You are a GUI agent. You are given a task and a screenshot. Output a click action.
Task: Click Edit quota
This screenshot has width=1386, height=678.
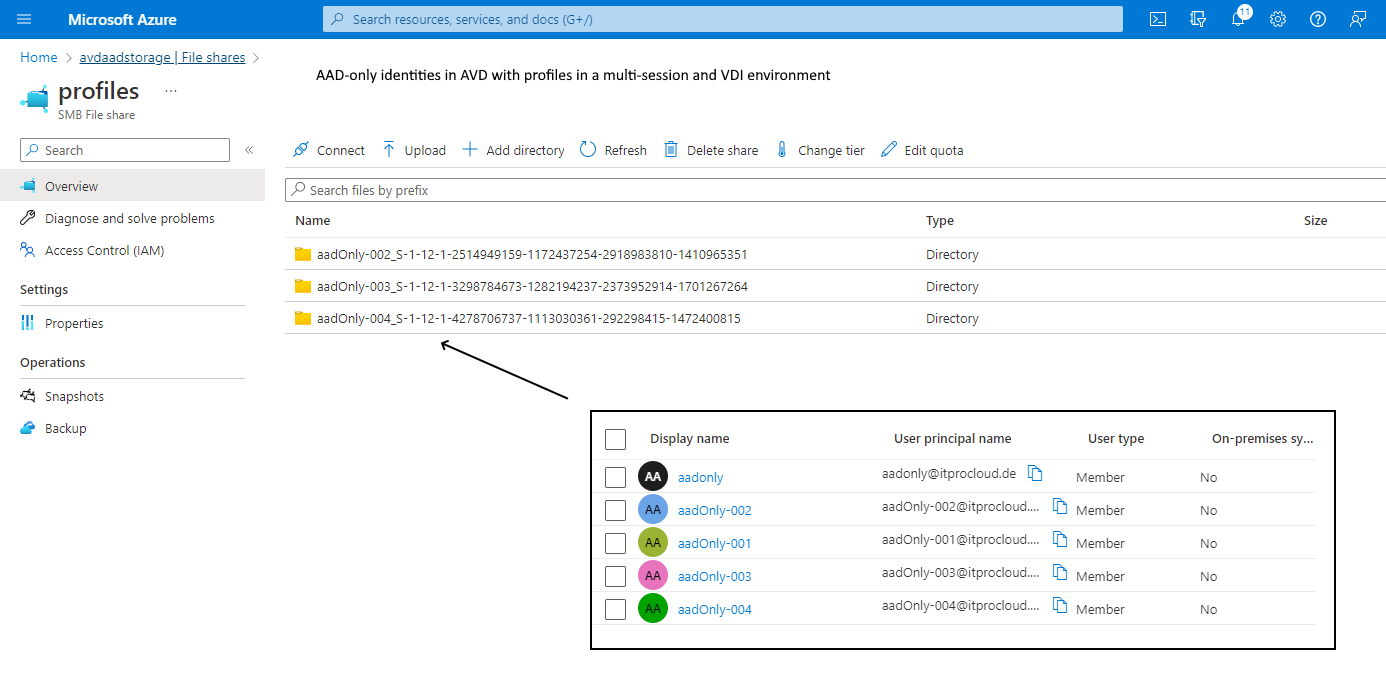(922, 150)
